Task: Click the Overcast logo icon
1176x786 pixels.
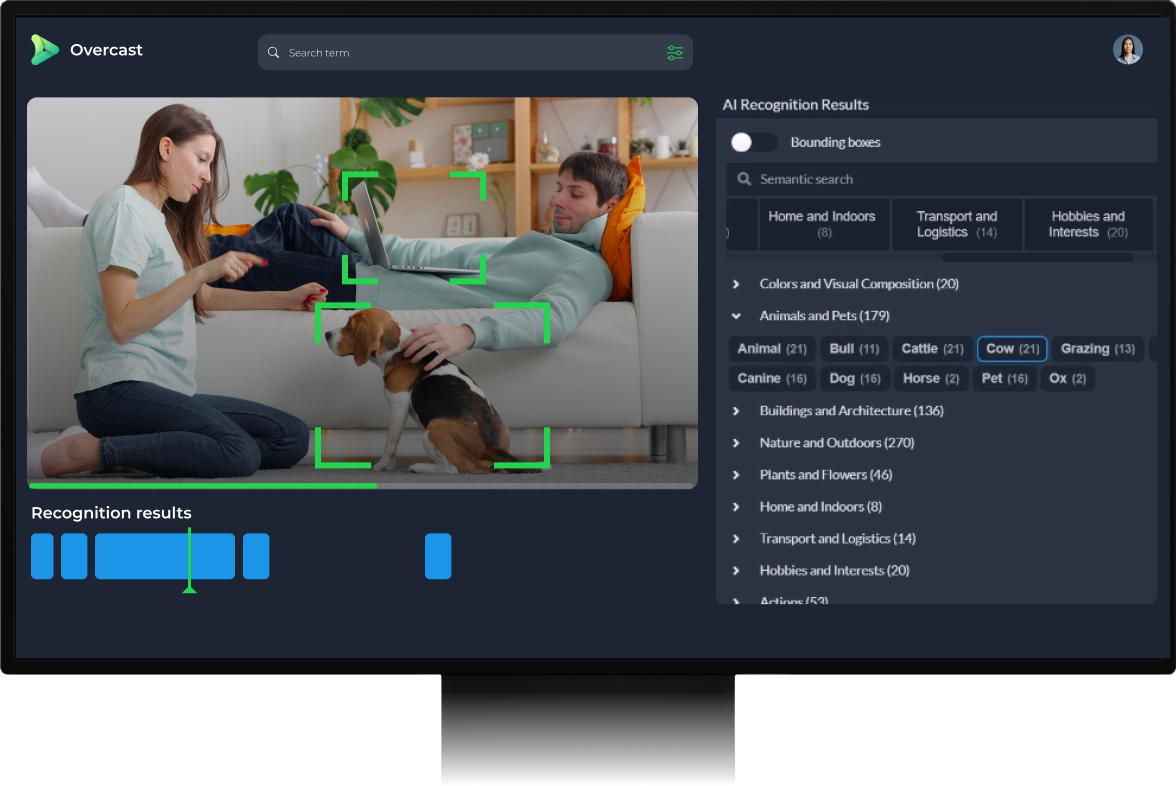Action: click(x=44, y=49)
